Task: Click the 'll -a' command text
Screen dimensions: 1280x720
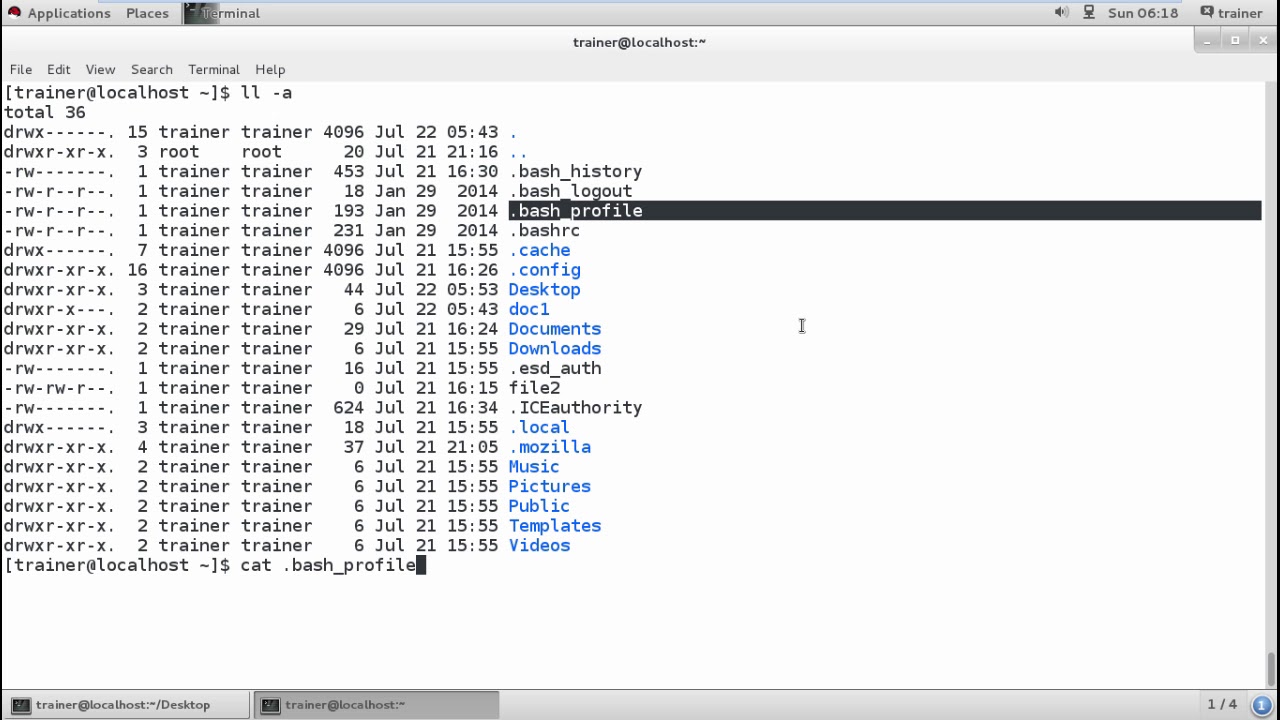Action: click(266, 92)
